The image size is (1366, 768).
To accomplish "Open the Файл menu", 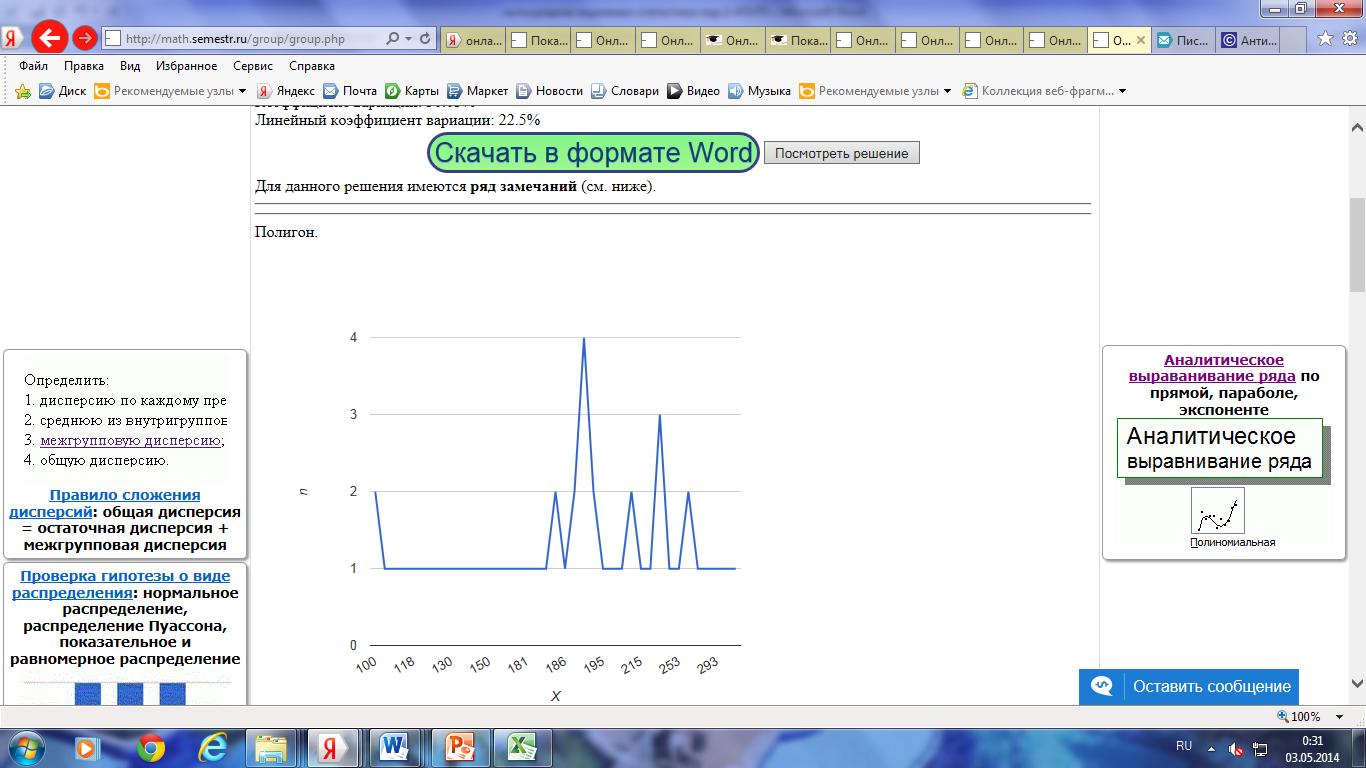I will pyautogui.click(x=33, y=66).
